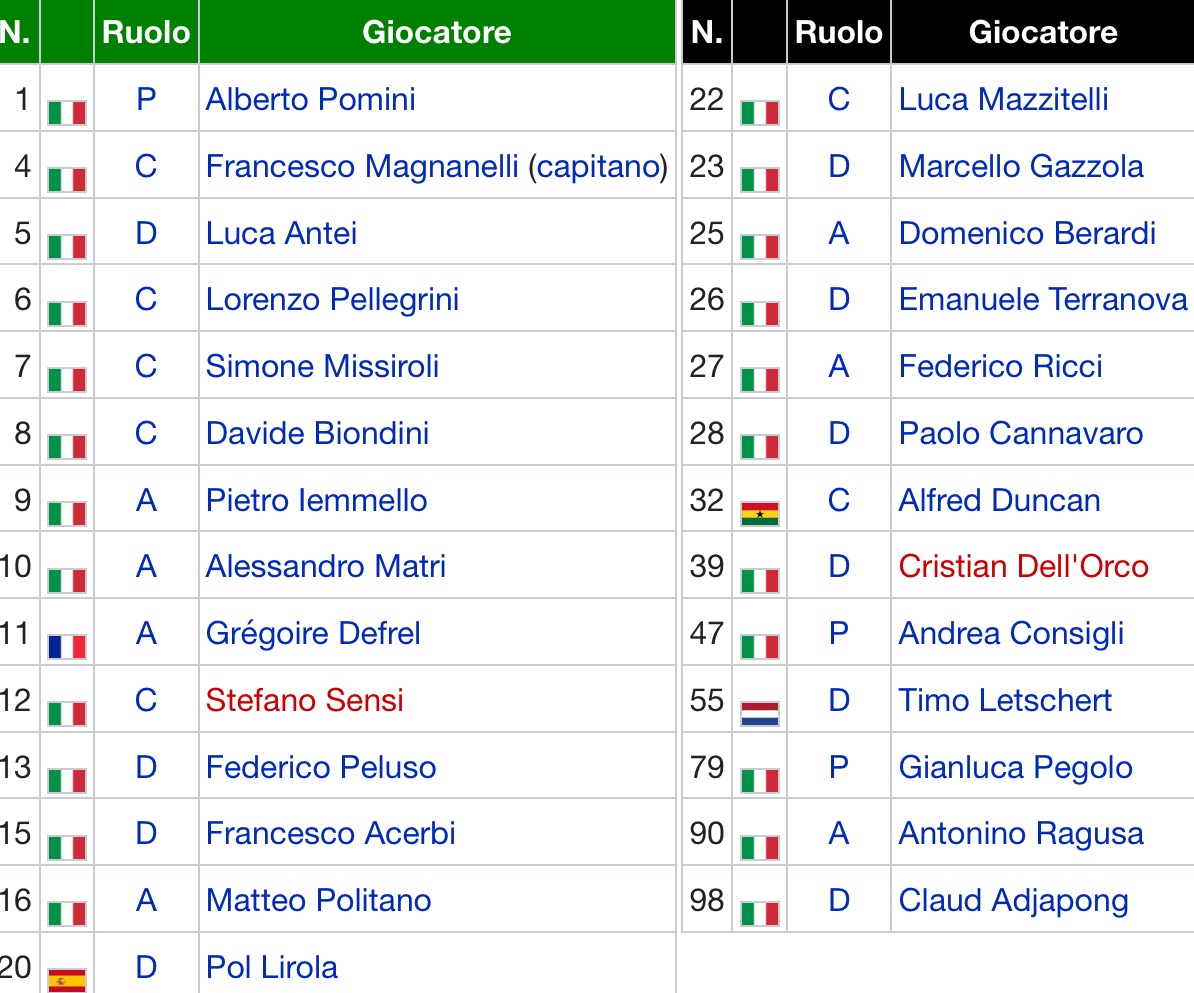Open Francesco Acerbi's page

tap(330, 833)
